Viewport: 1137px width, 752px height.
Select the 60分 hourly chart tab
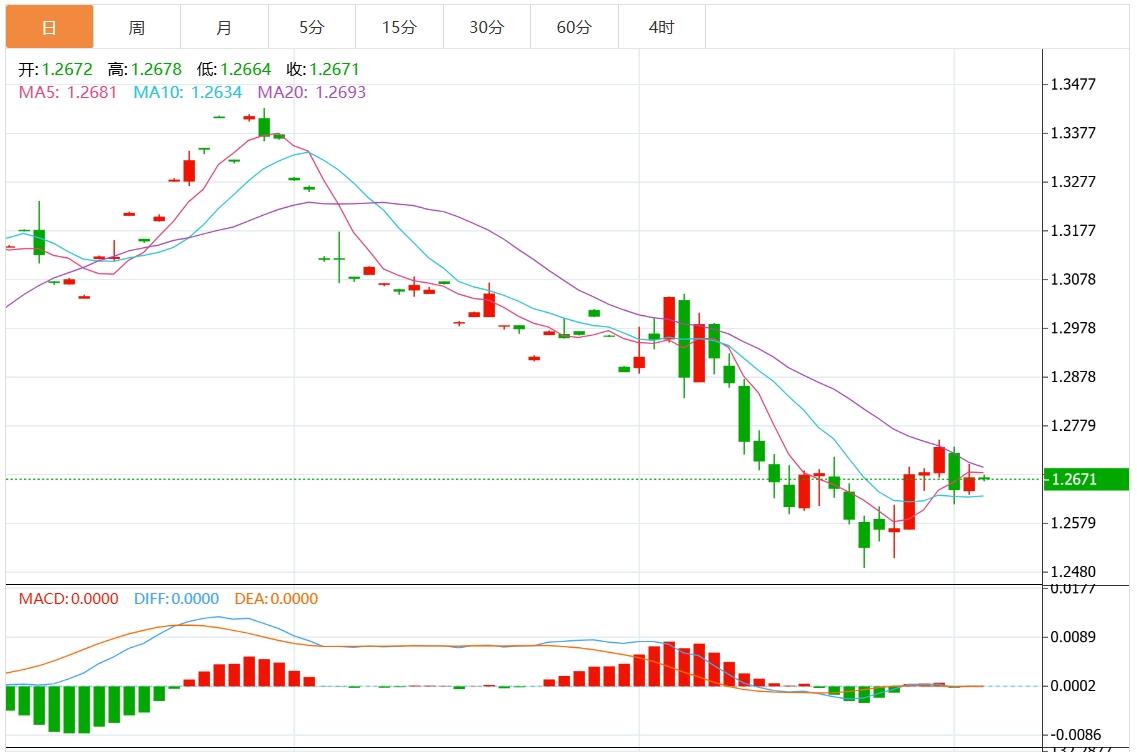[x=574, y=27]
